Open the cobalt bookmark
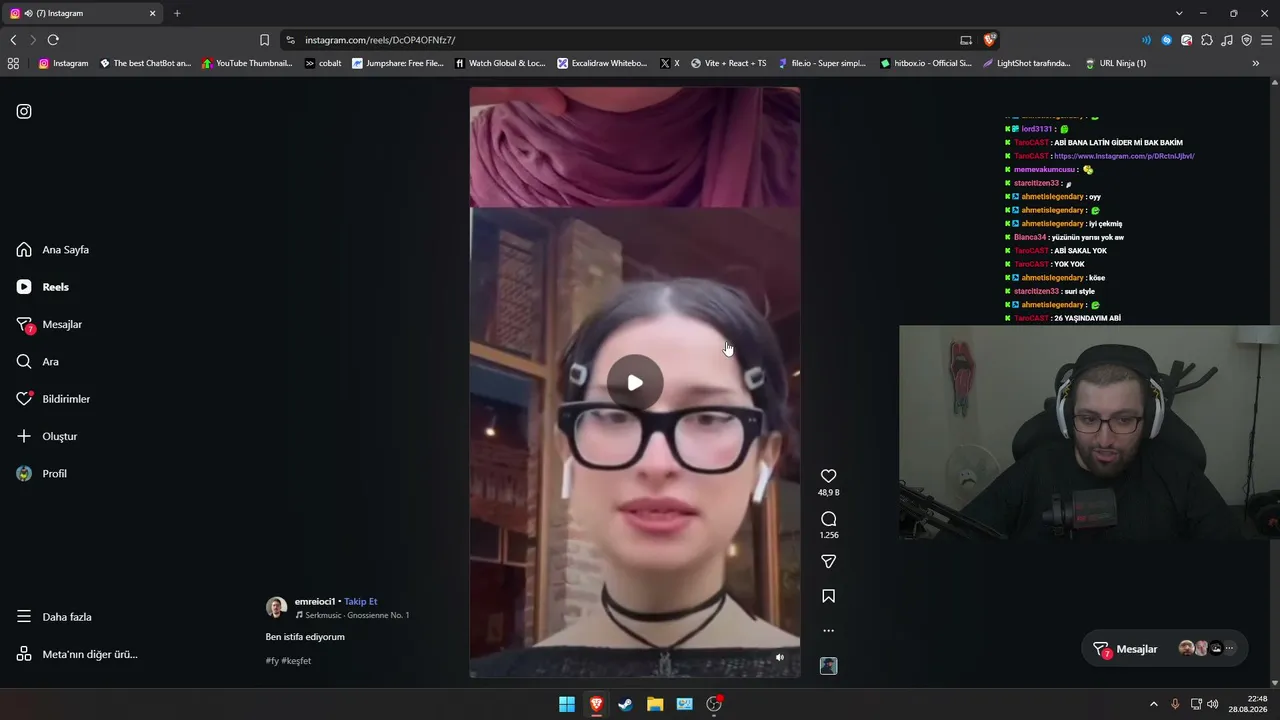The width and height of the screenshot is (1280, 720). (x=323, y=63)
